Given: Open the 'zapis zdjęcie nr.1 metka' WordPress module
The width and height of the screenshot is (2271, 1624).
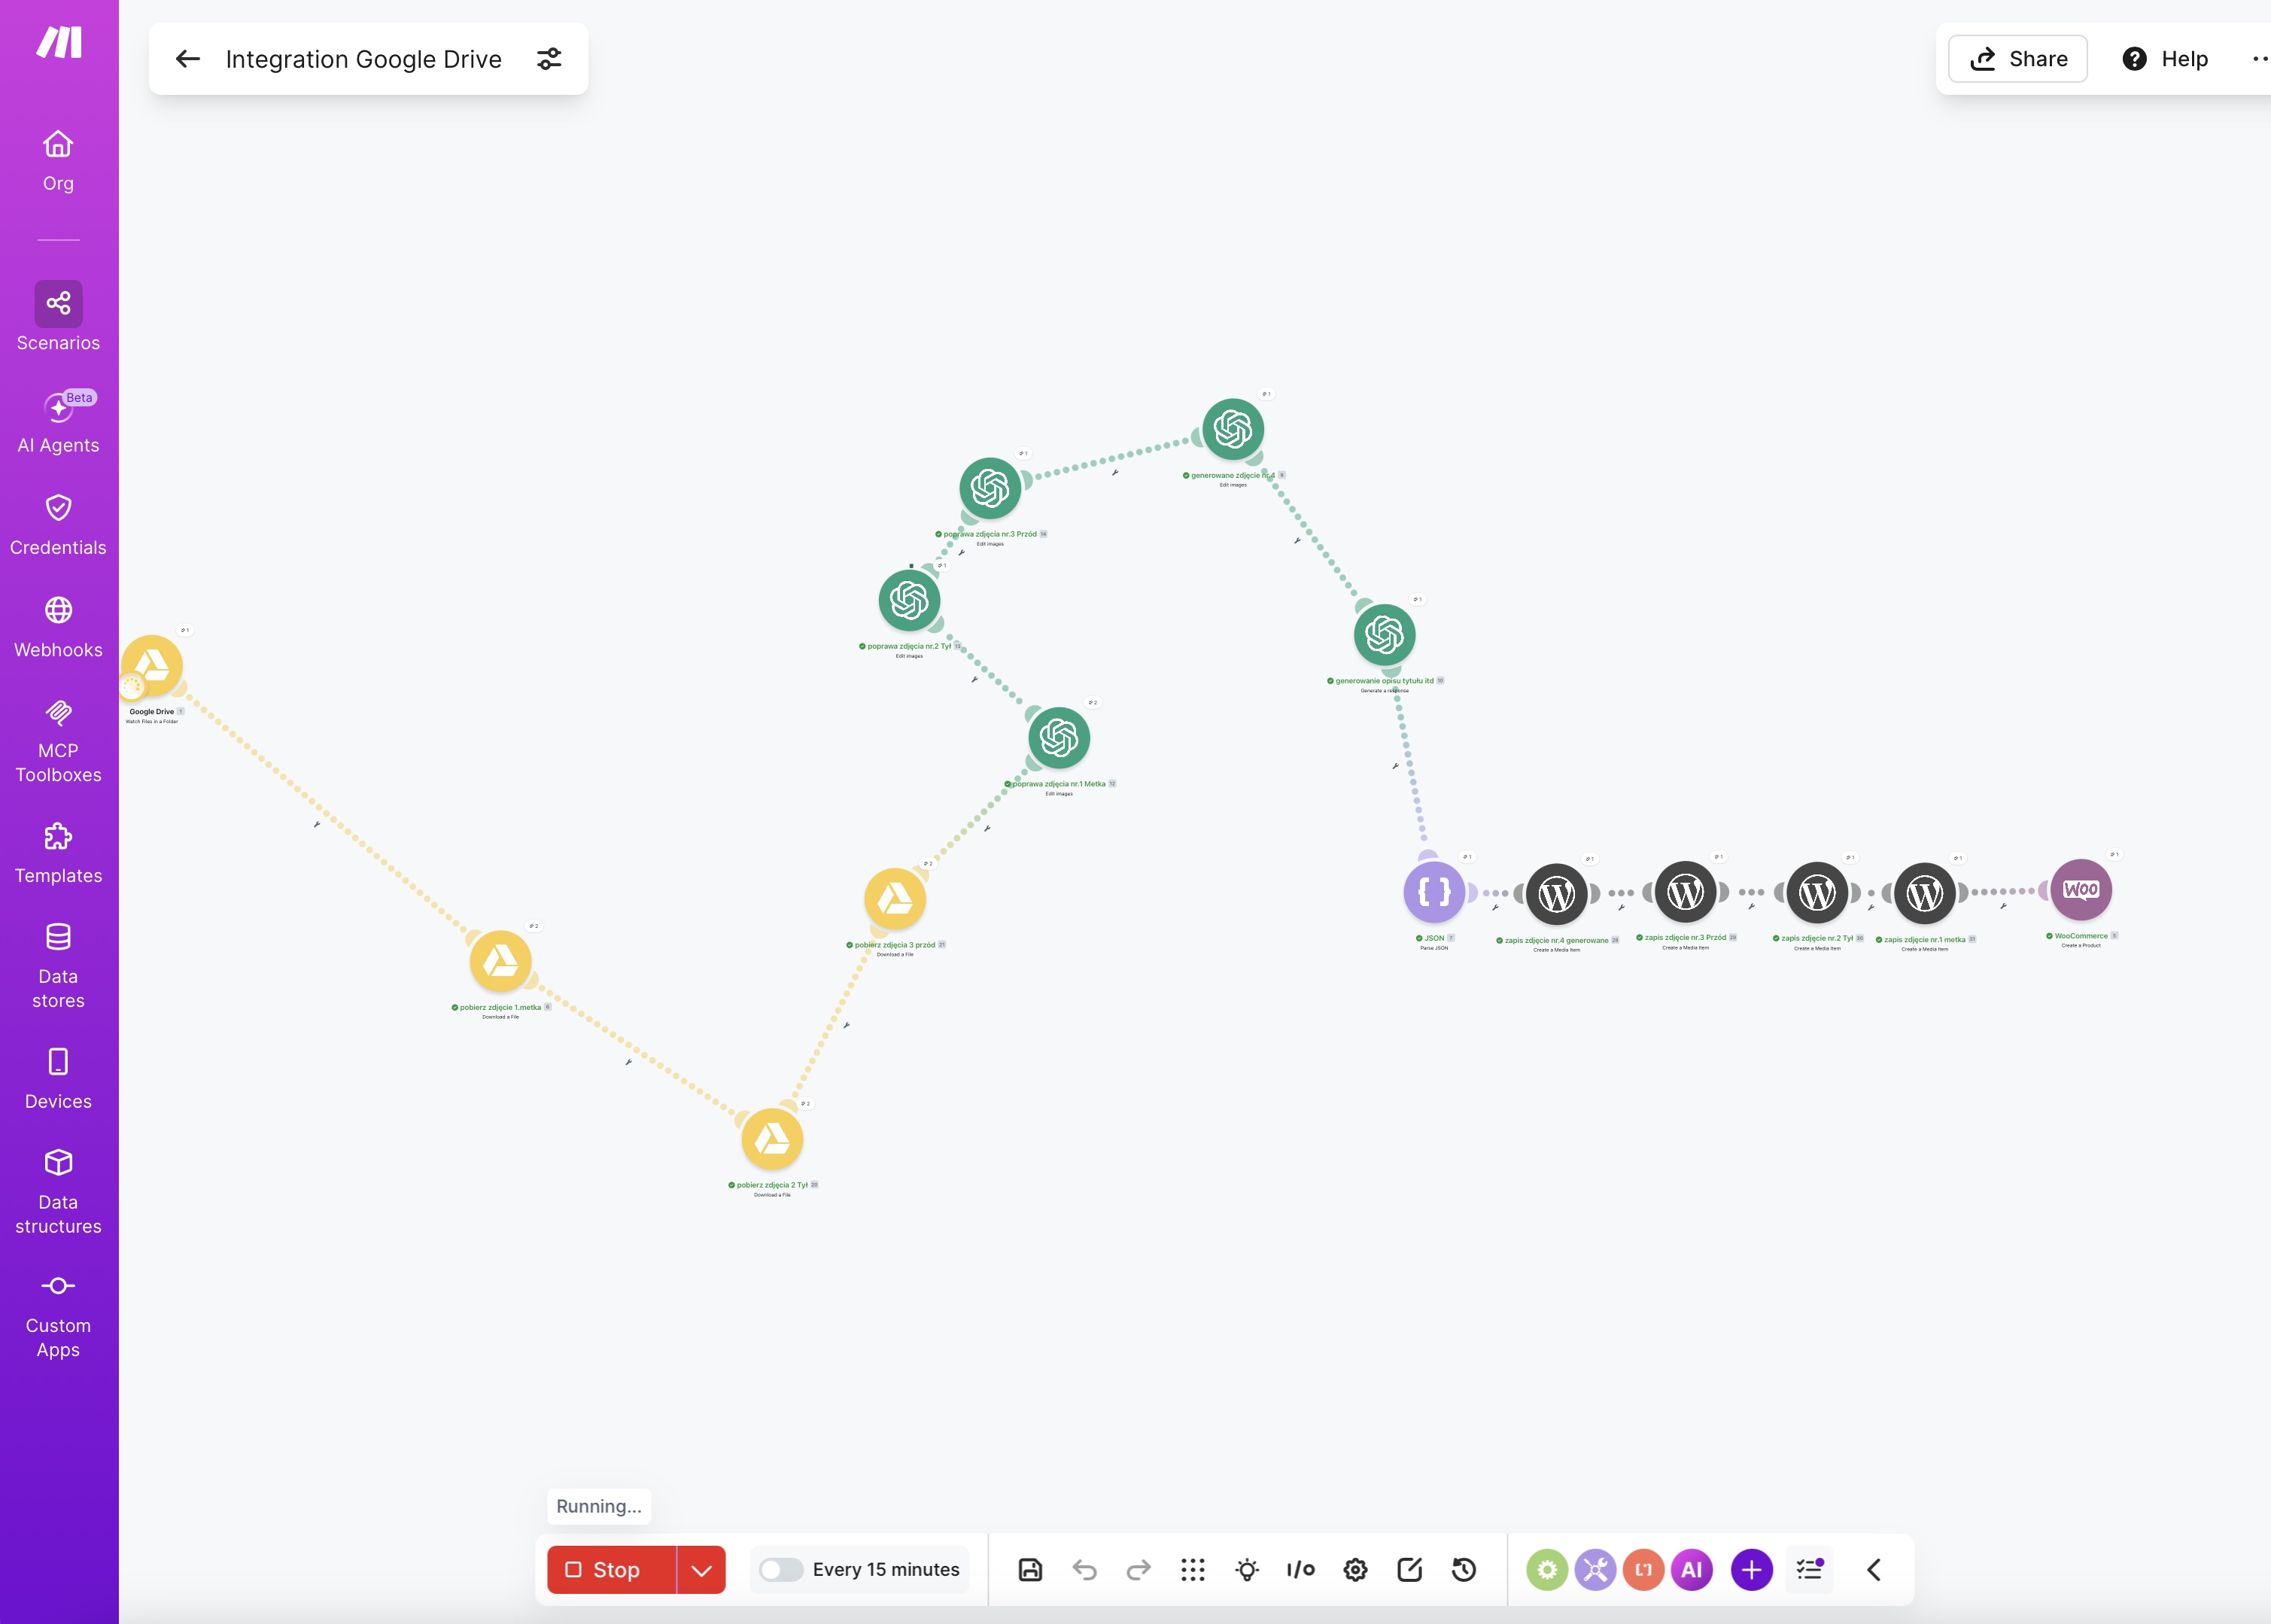Looking at the screenshot, I should (x=1925, y=893).
